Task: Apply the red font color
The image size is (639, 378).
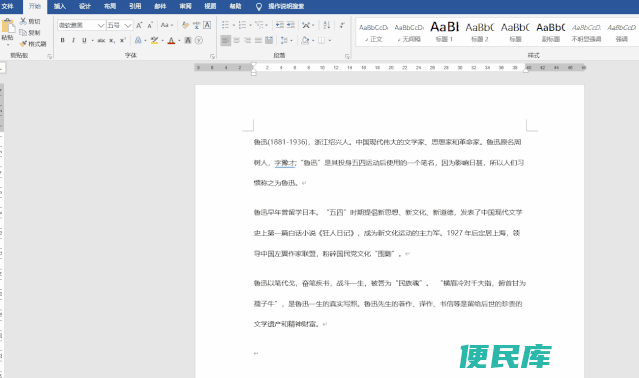Action: point(171,40)
